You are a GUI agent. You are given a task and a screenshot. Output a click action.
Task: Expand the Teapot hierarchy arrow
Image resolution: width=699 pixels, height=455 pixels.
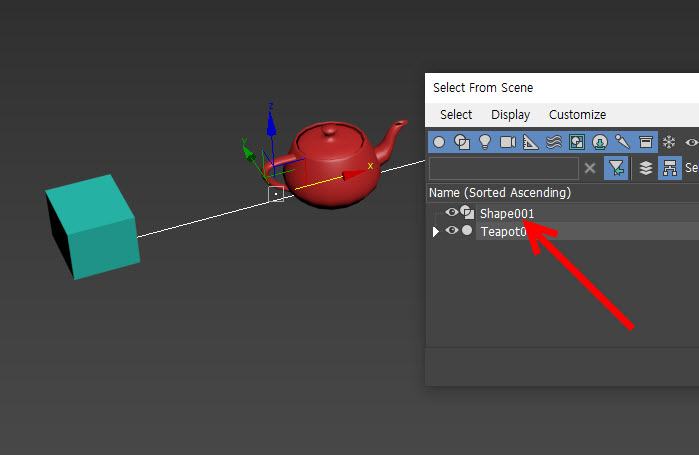(x=436, y=231)
